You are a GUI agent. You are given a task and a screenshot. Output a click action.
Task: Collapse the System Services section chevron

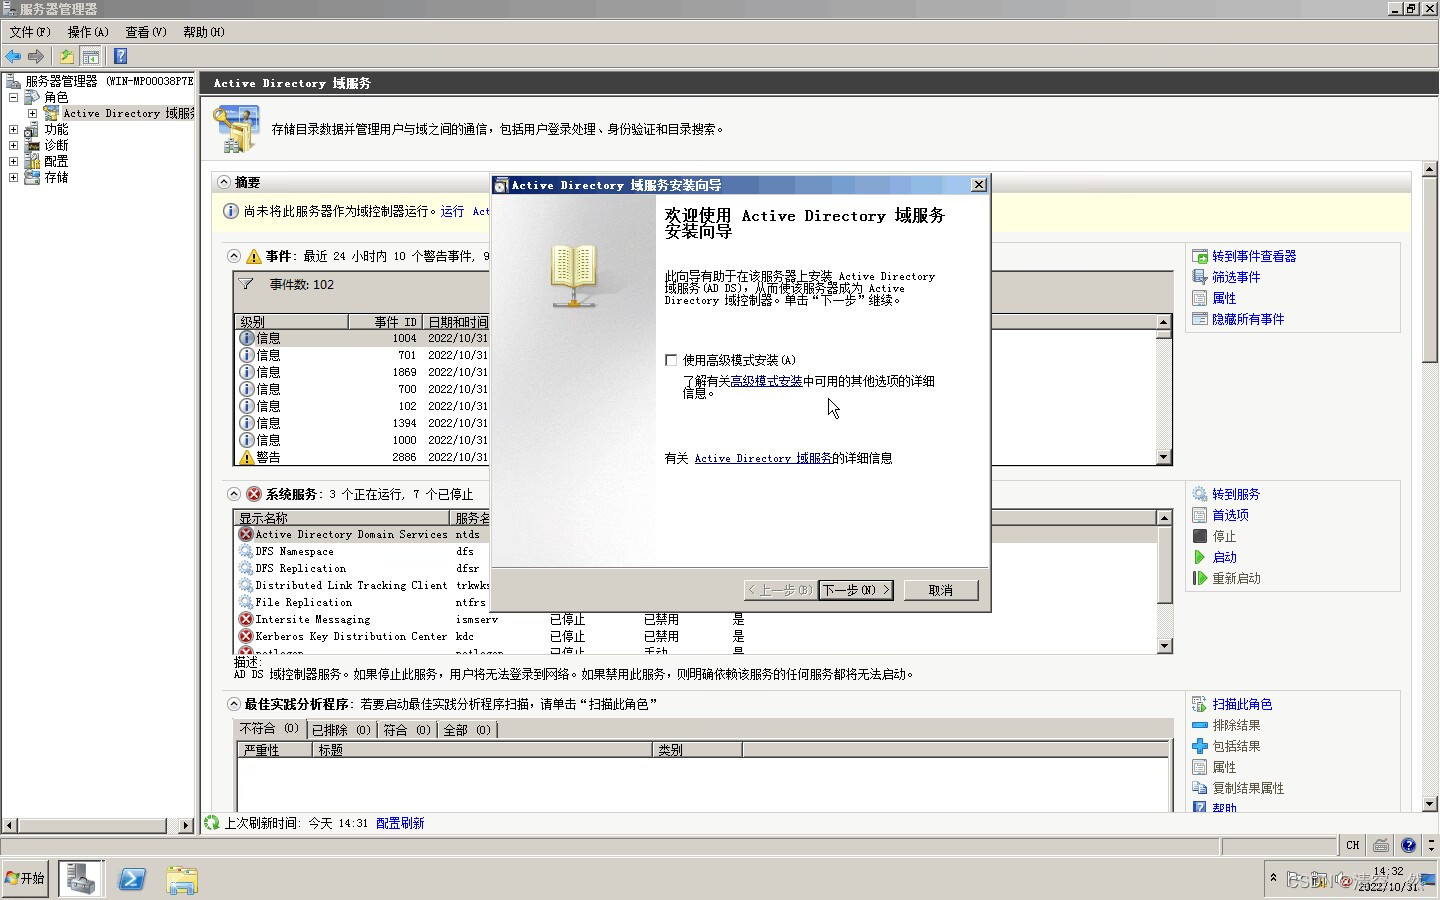pos(233,494)
